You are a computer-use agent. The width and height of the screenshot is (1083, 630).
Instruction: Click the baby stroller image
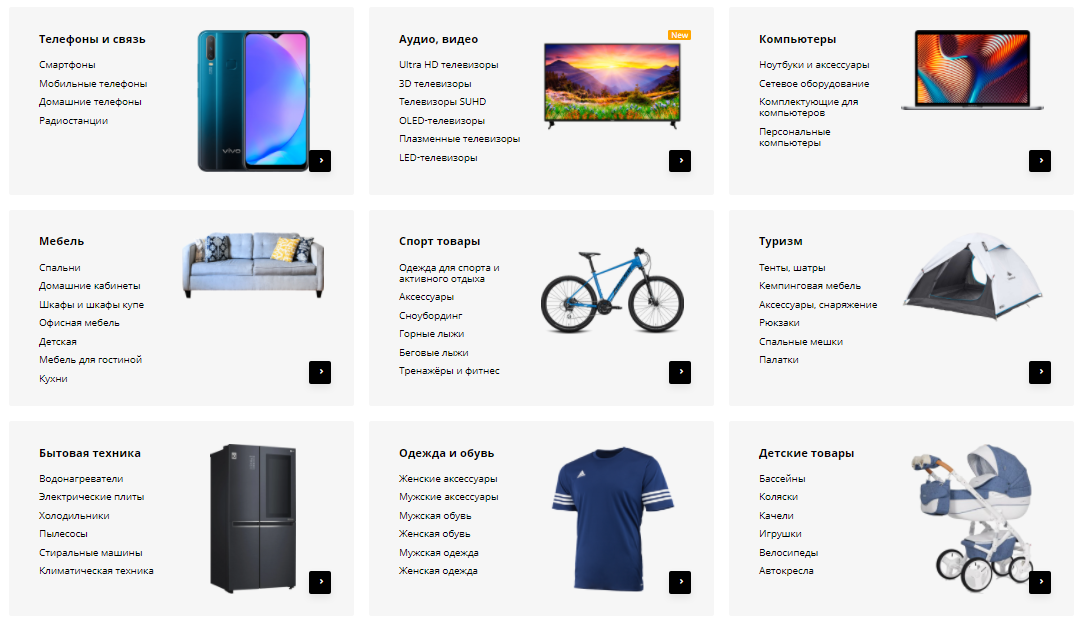975,518
